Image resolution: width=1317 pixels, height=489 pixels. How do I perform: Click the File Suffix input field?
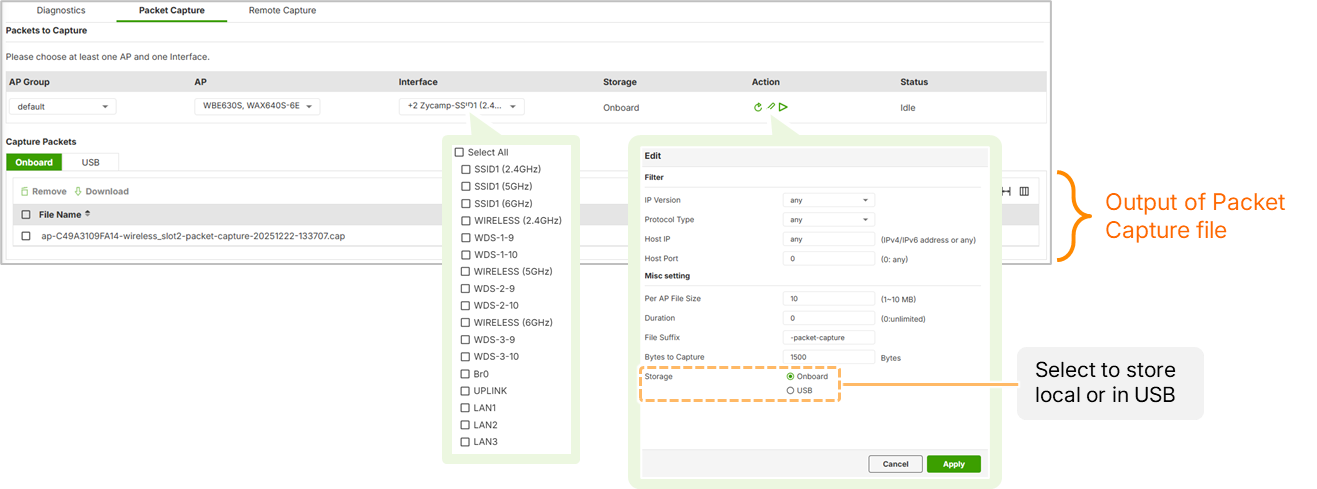[828, 337]
